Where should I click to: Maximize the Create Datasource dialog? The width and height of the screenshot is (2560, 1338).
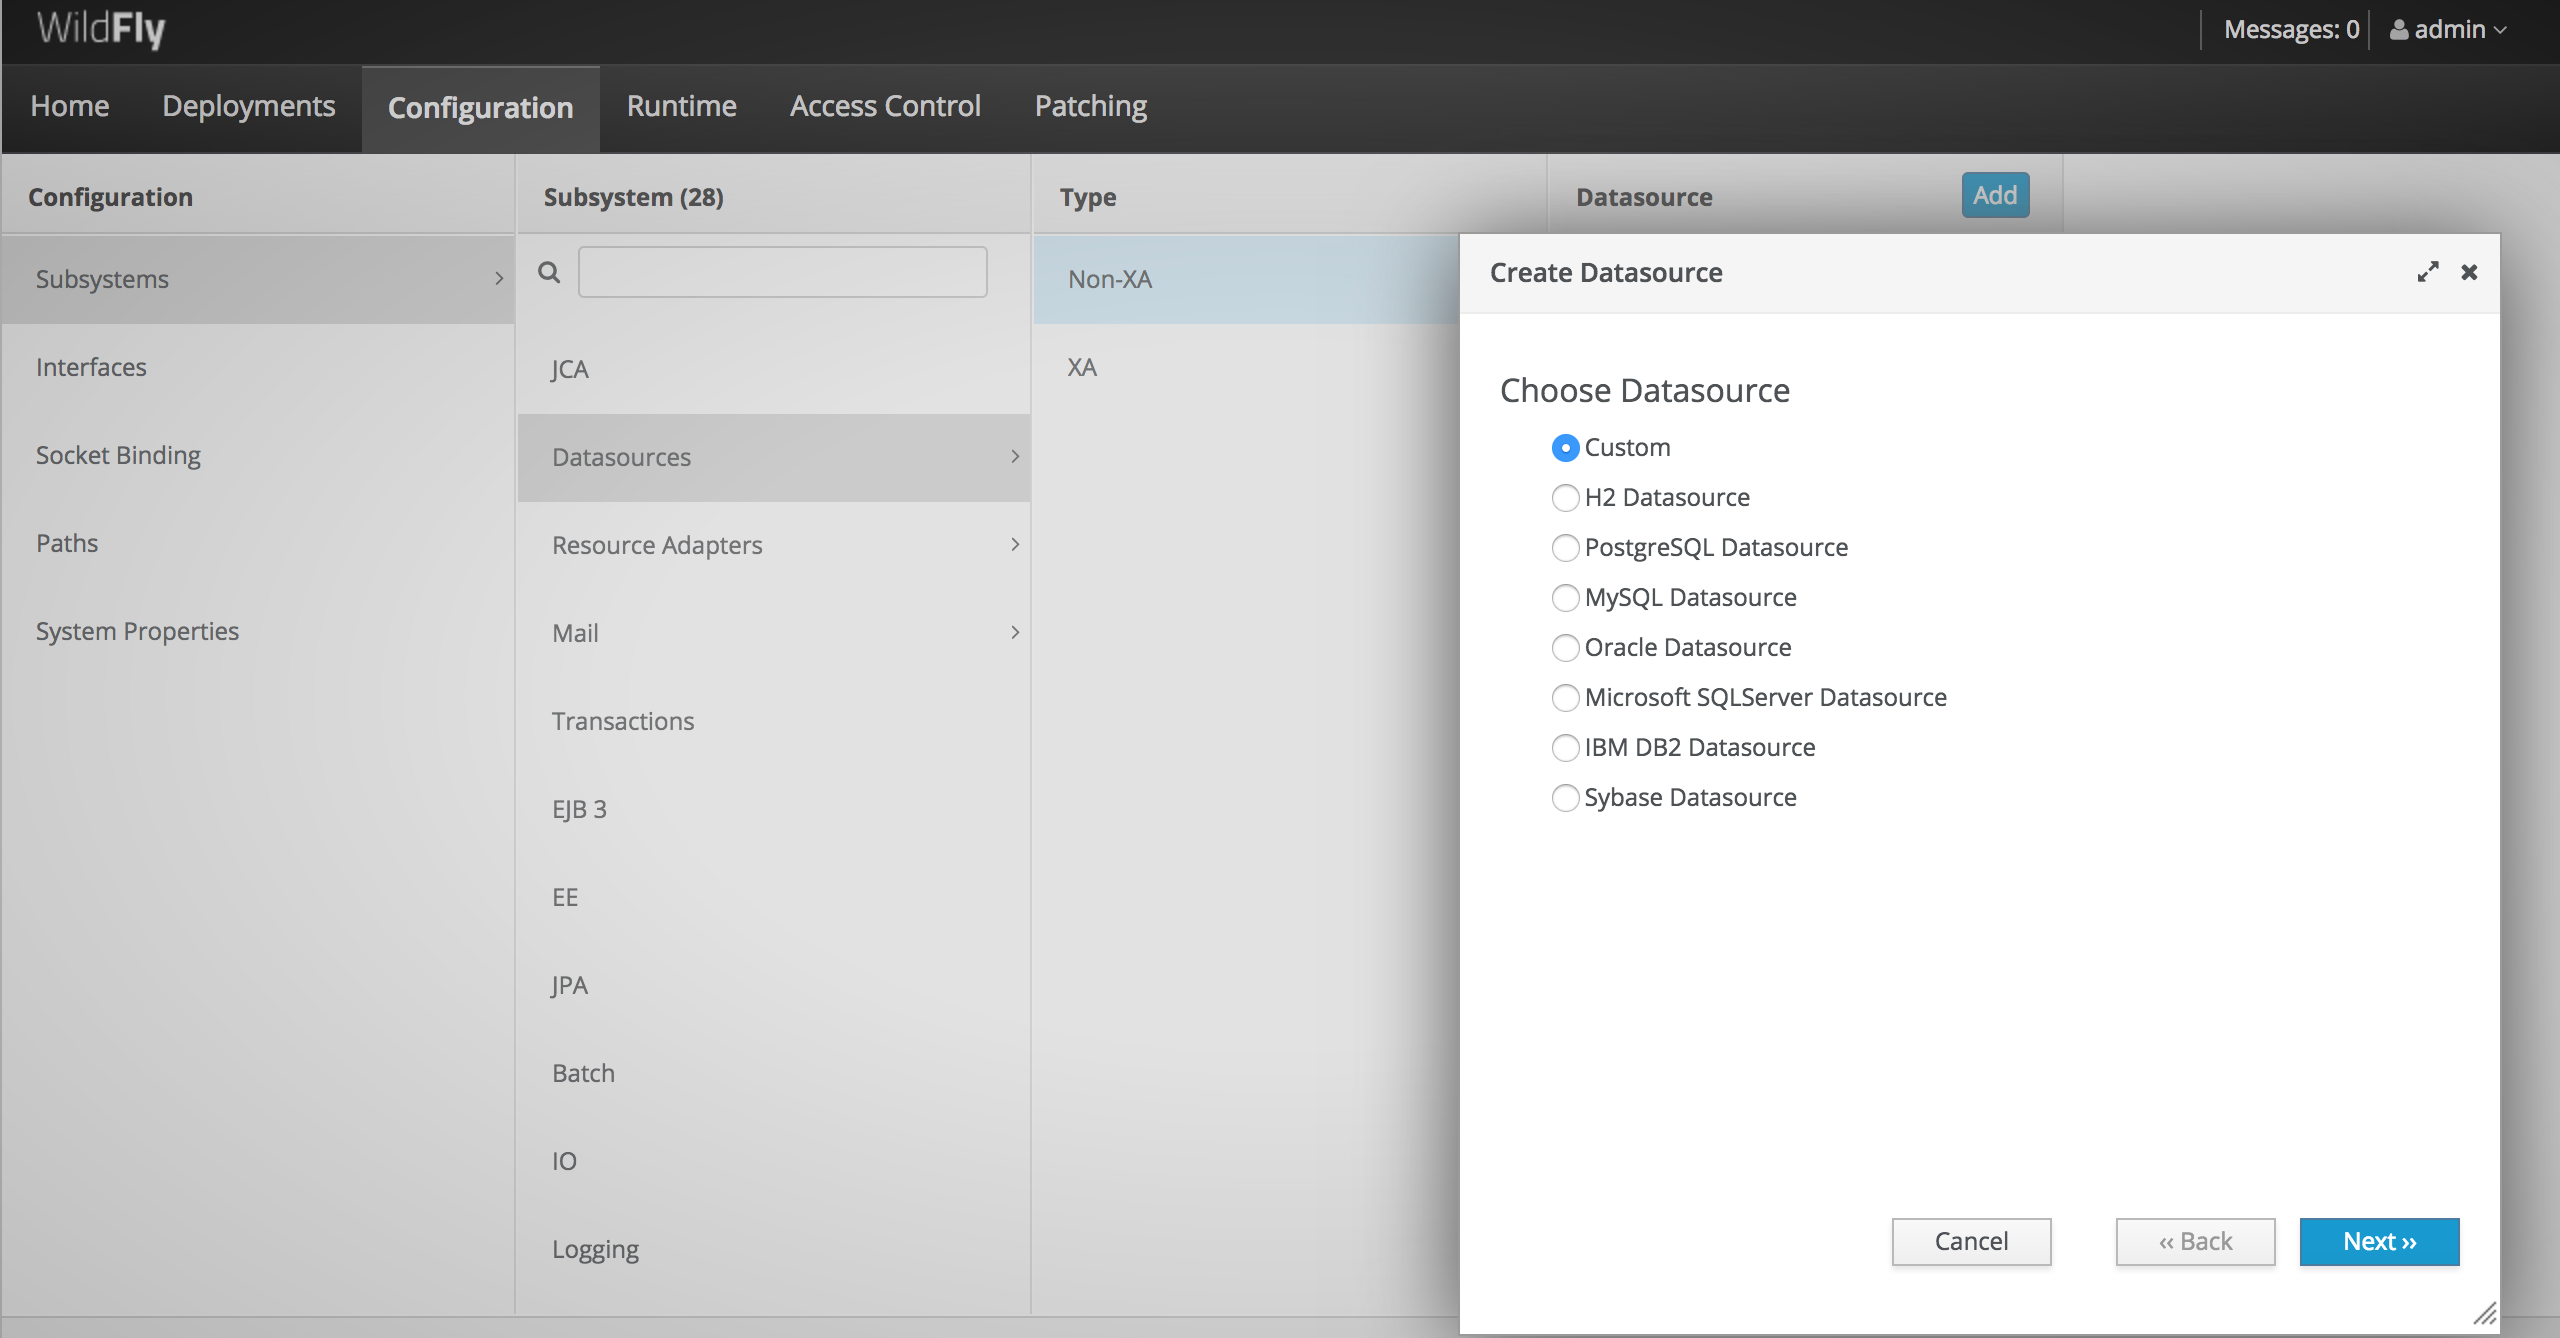click(2428, 272)
